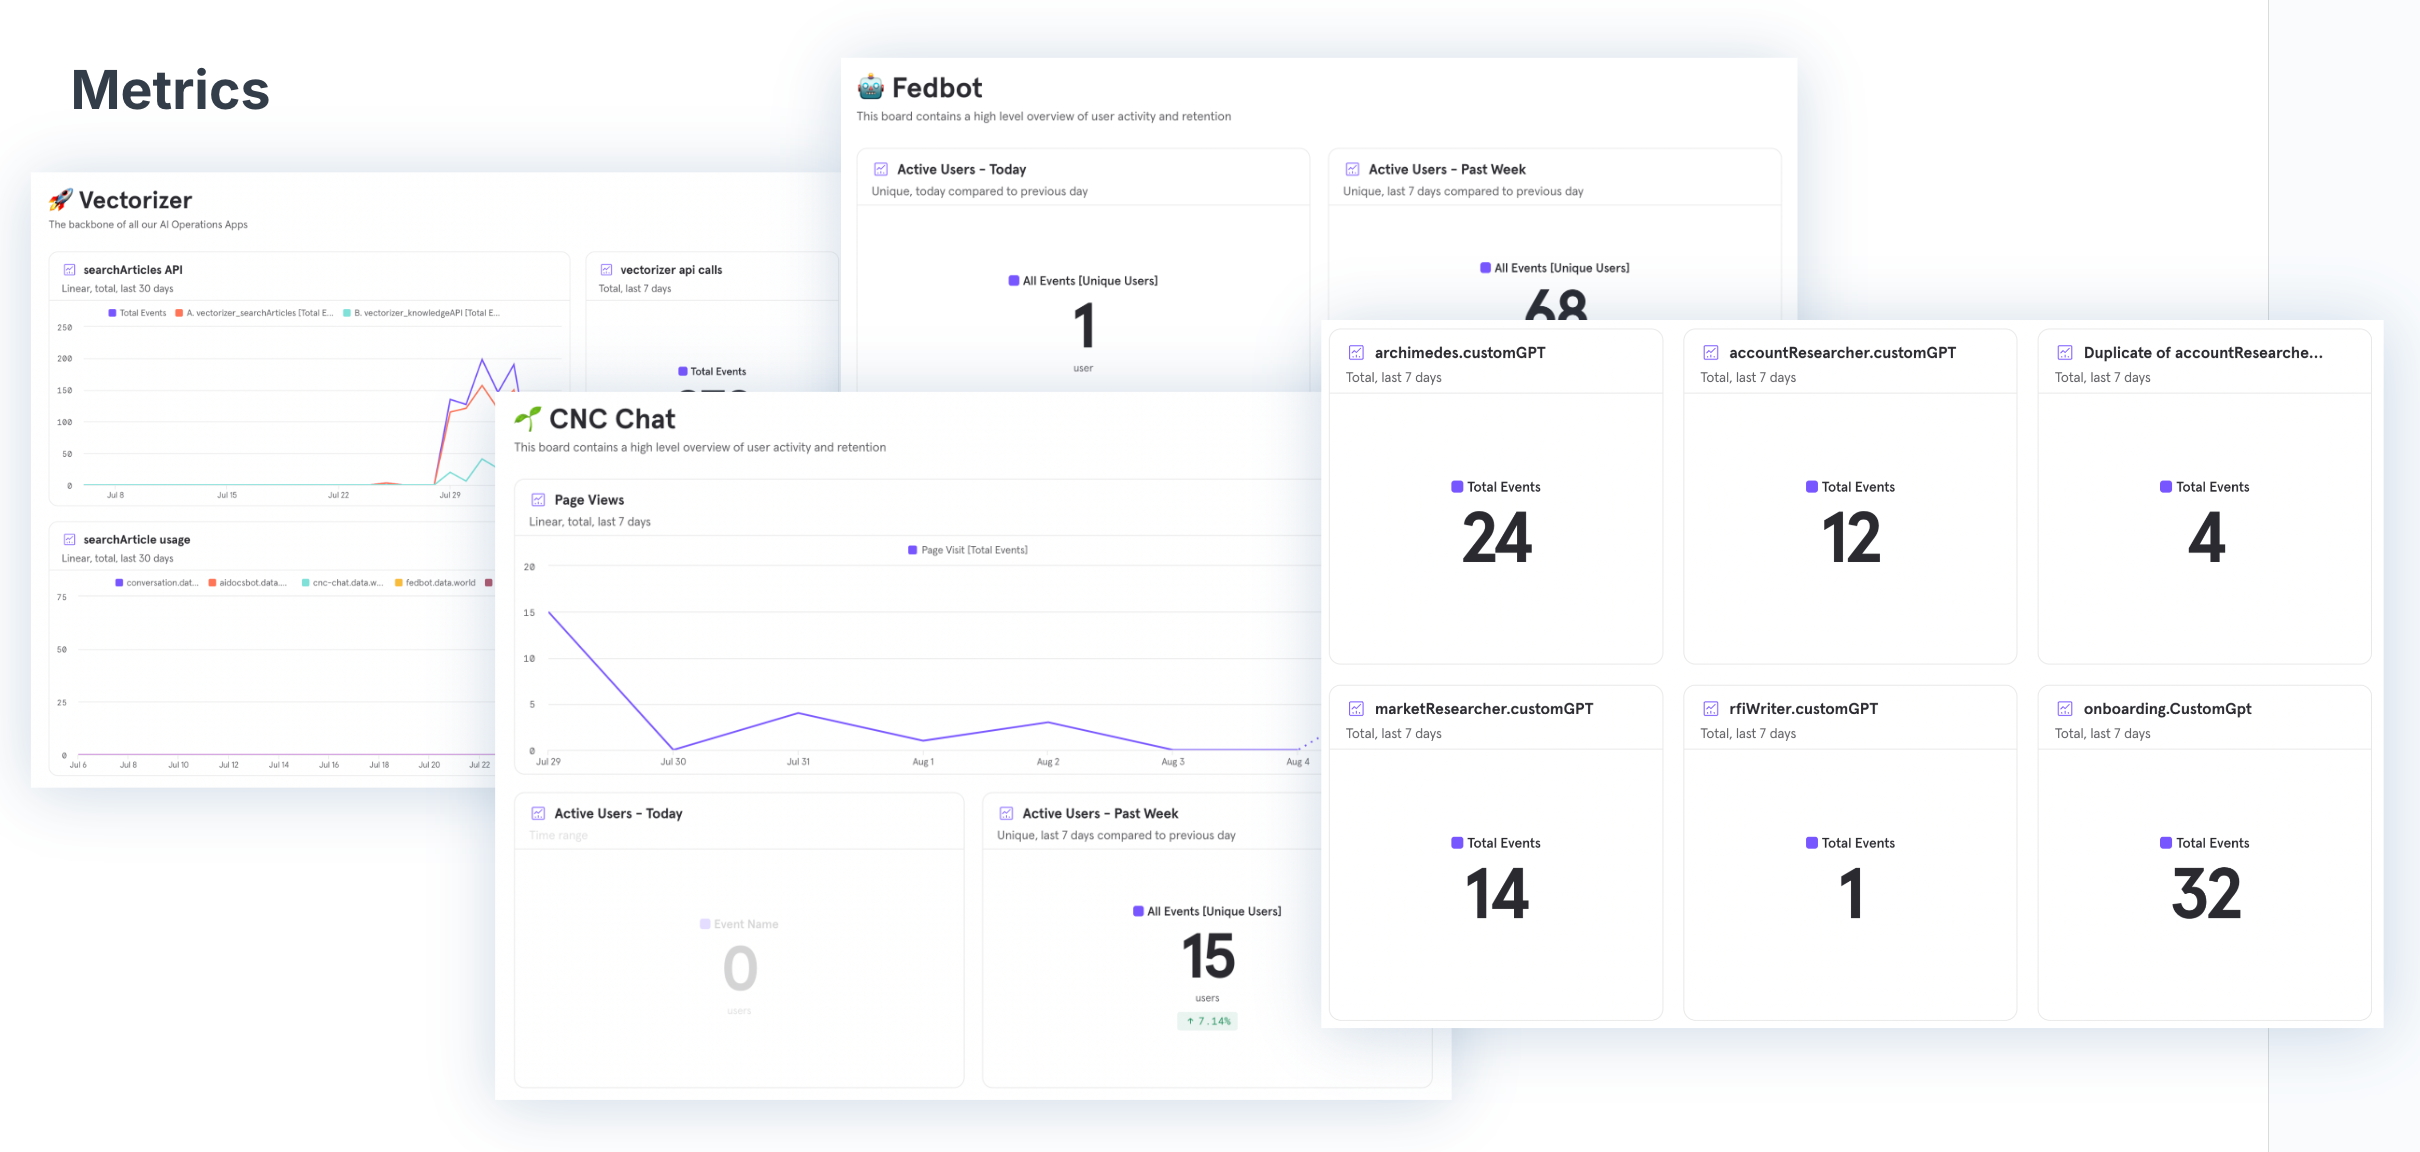Click report icon next to searchArticles API
Image resolution: width=2420 pixels, height=1152 pixels.
click(x=70, y=270)
